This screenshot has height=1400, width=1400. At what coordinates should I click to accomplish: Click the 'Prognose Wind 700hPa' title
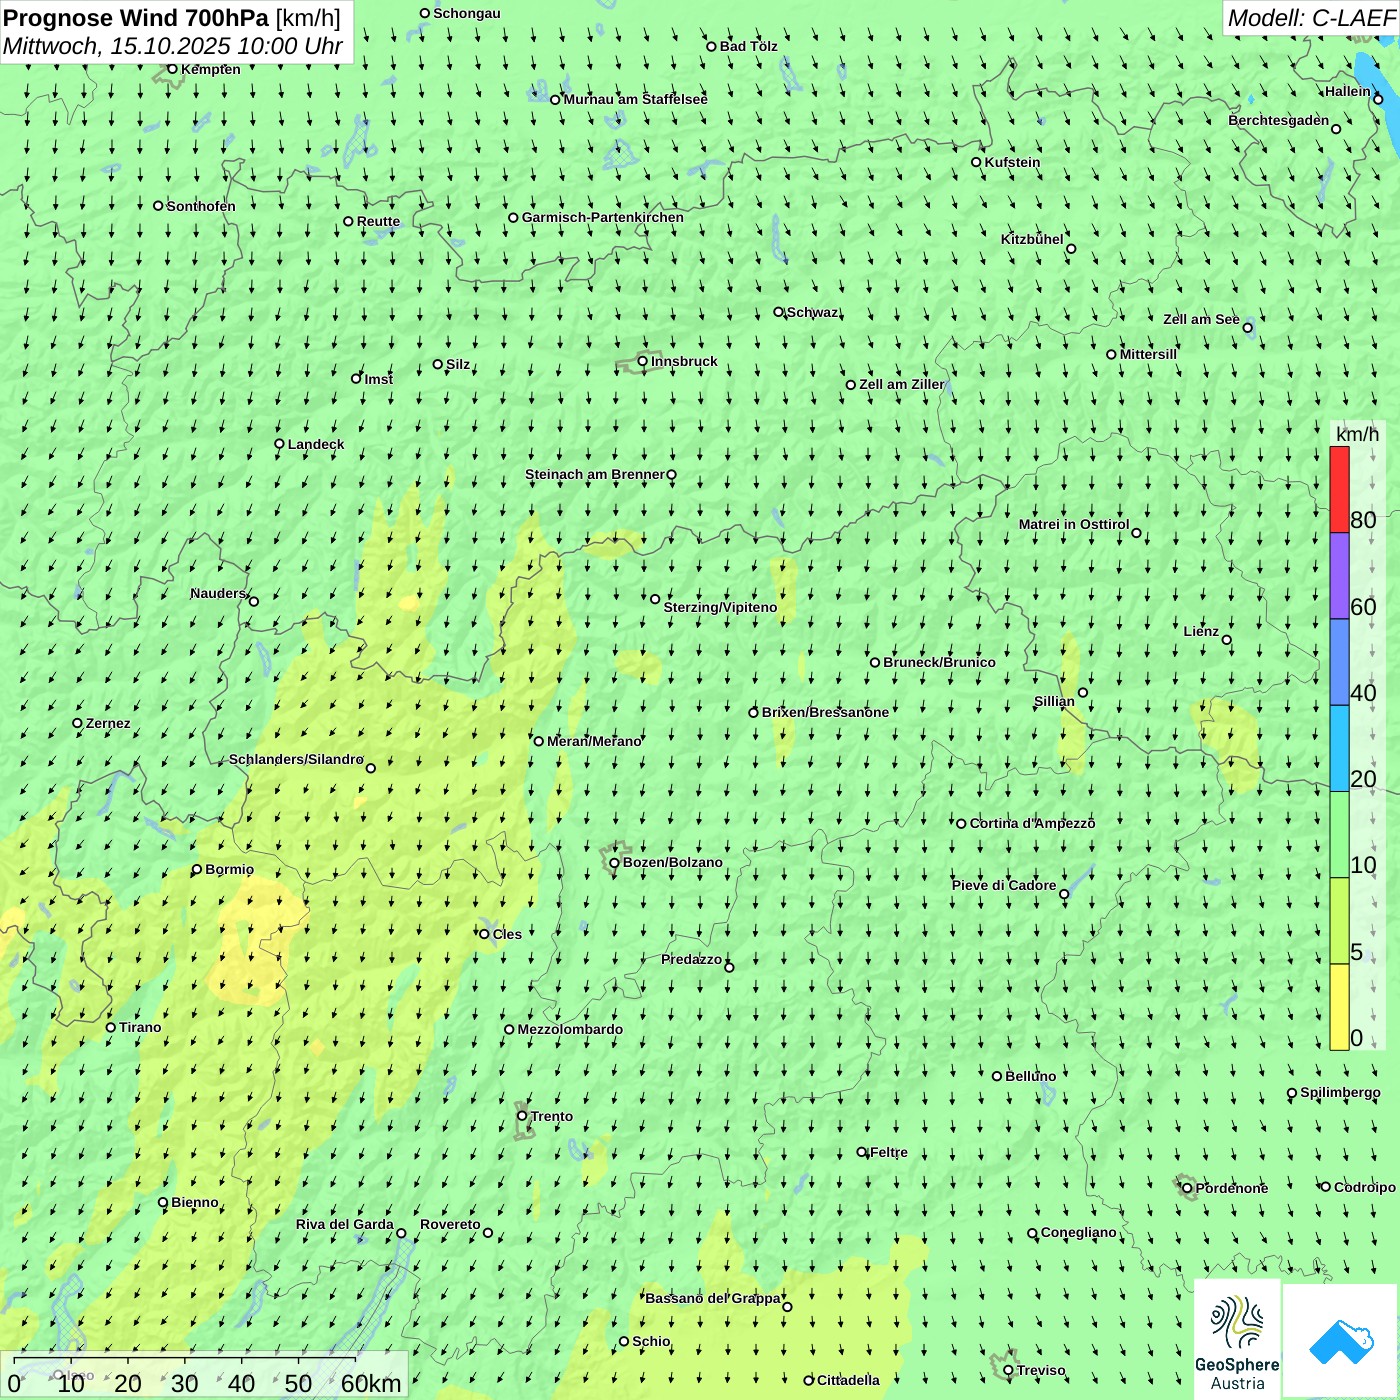click(x=136, y=18)
